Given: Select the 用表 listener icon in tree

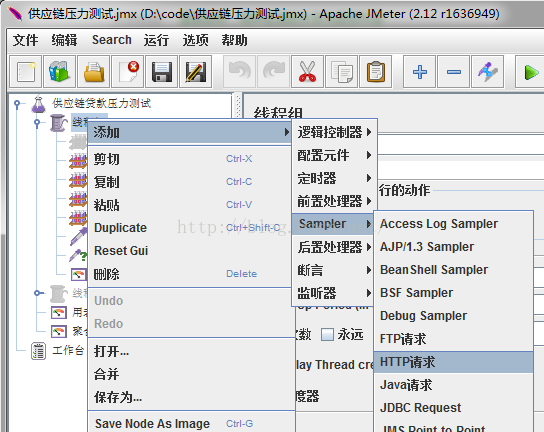Looking at the screenshot, I should (x=59, y=313).
